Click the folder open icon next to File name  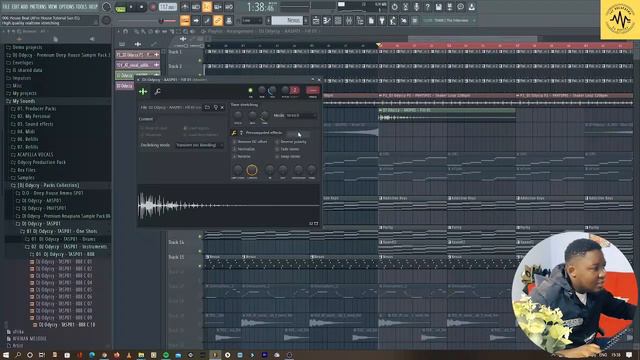pyautogui.click(x=207, y=107)
